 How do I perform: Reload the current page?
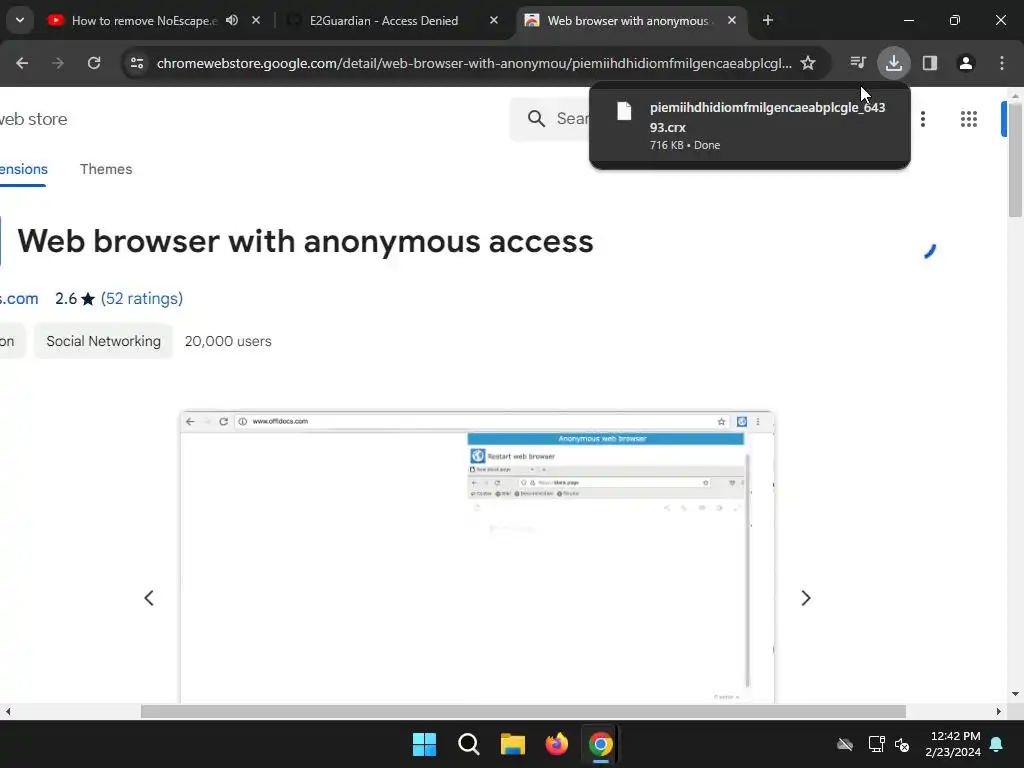pos(94,63)
